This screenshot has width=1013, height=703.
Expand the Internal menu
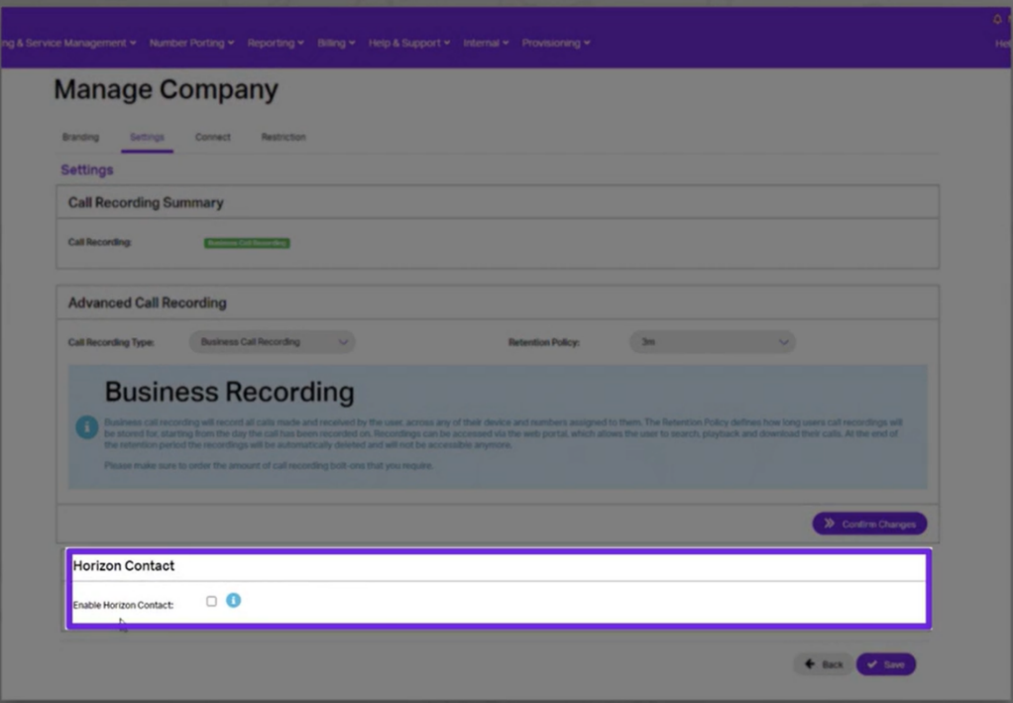point(486,43)
